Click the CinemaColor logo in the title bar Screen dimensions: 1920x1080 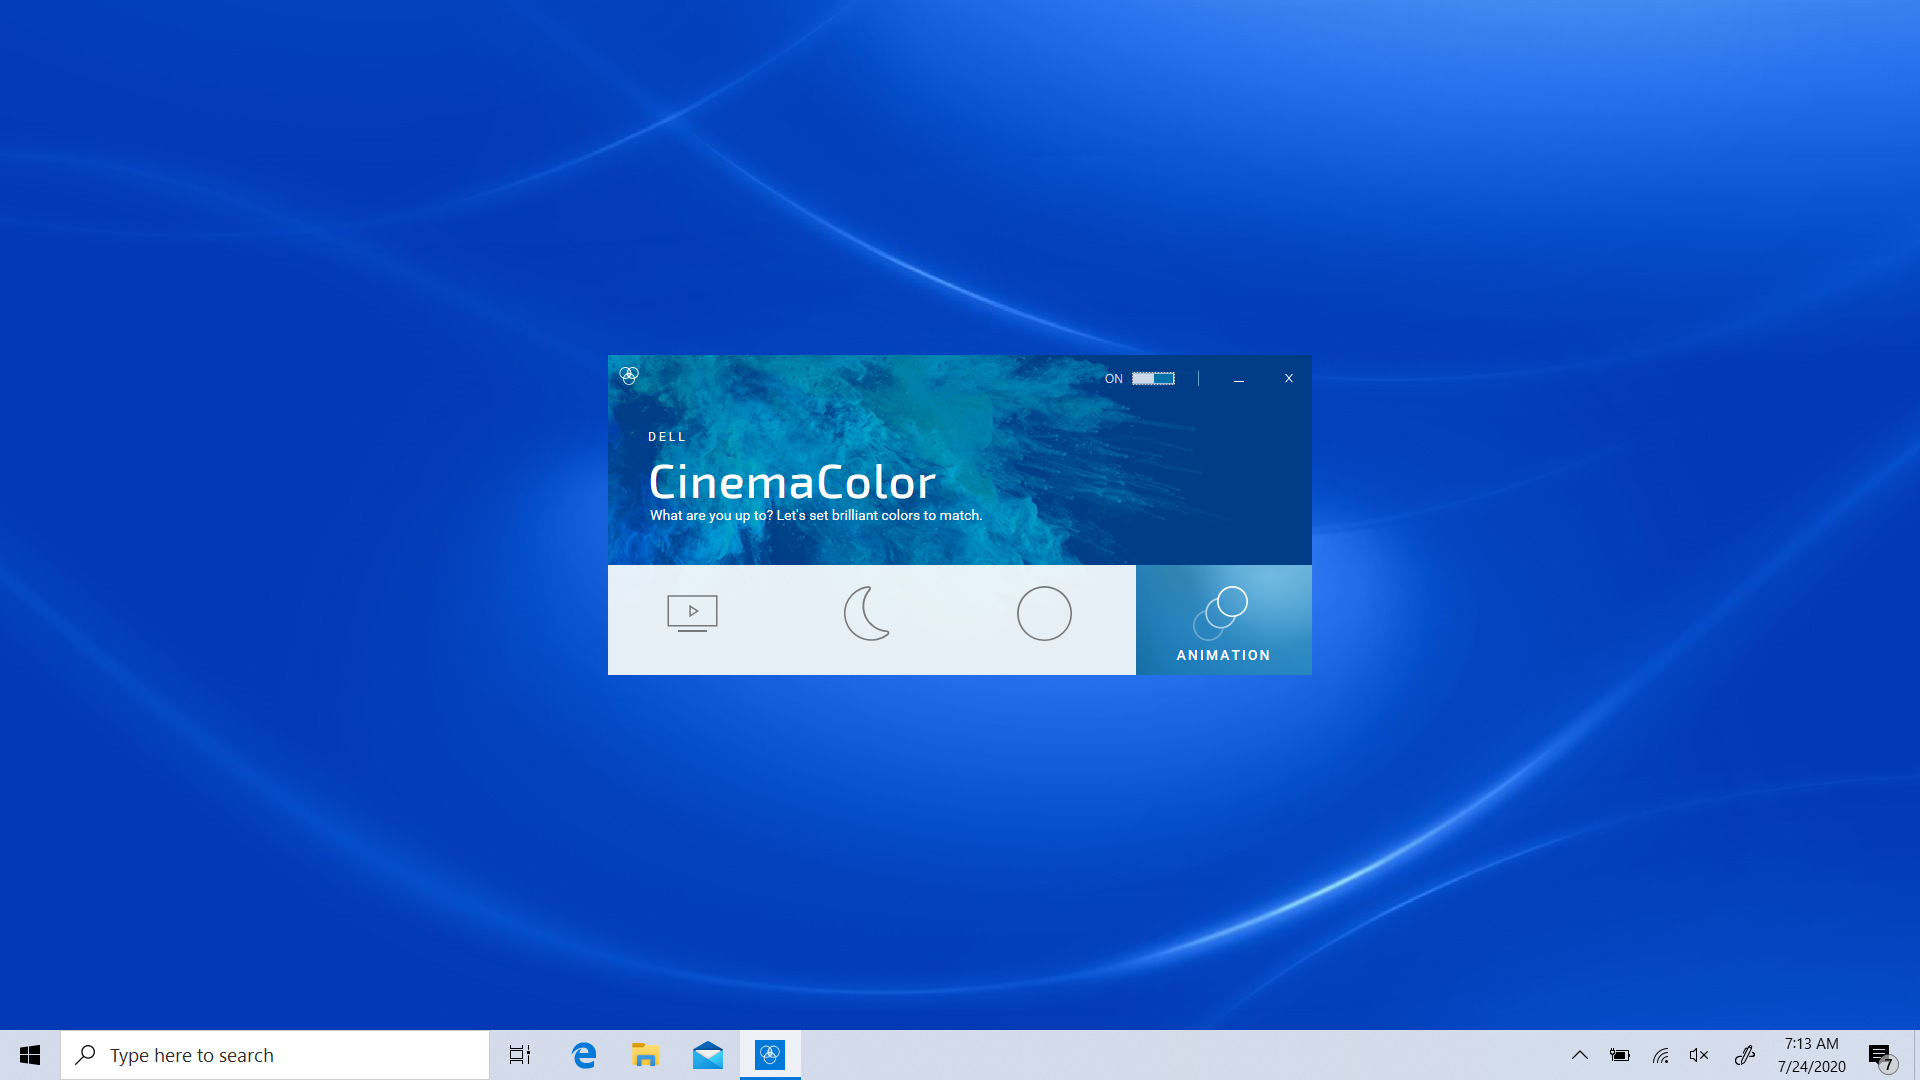point(629,375)
